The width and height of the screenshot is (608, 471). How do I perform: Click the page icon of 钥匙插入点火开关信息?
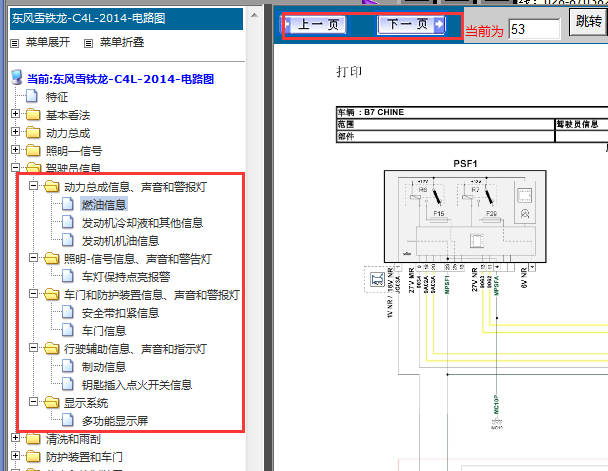tap(68, 384)
